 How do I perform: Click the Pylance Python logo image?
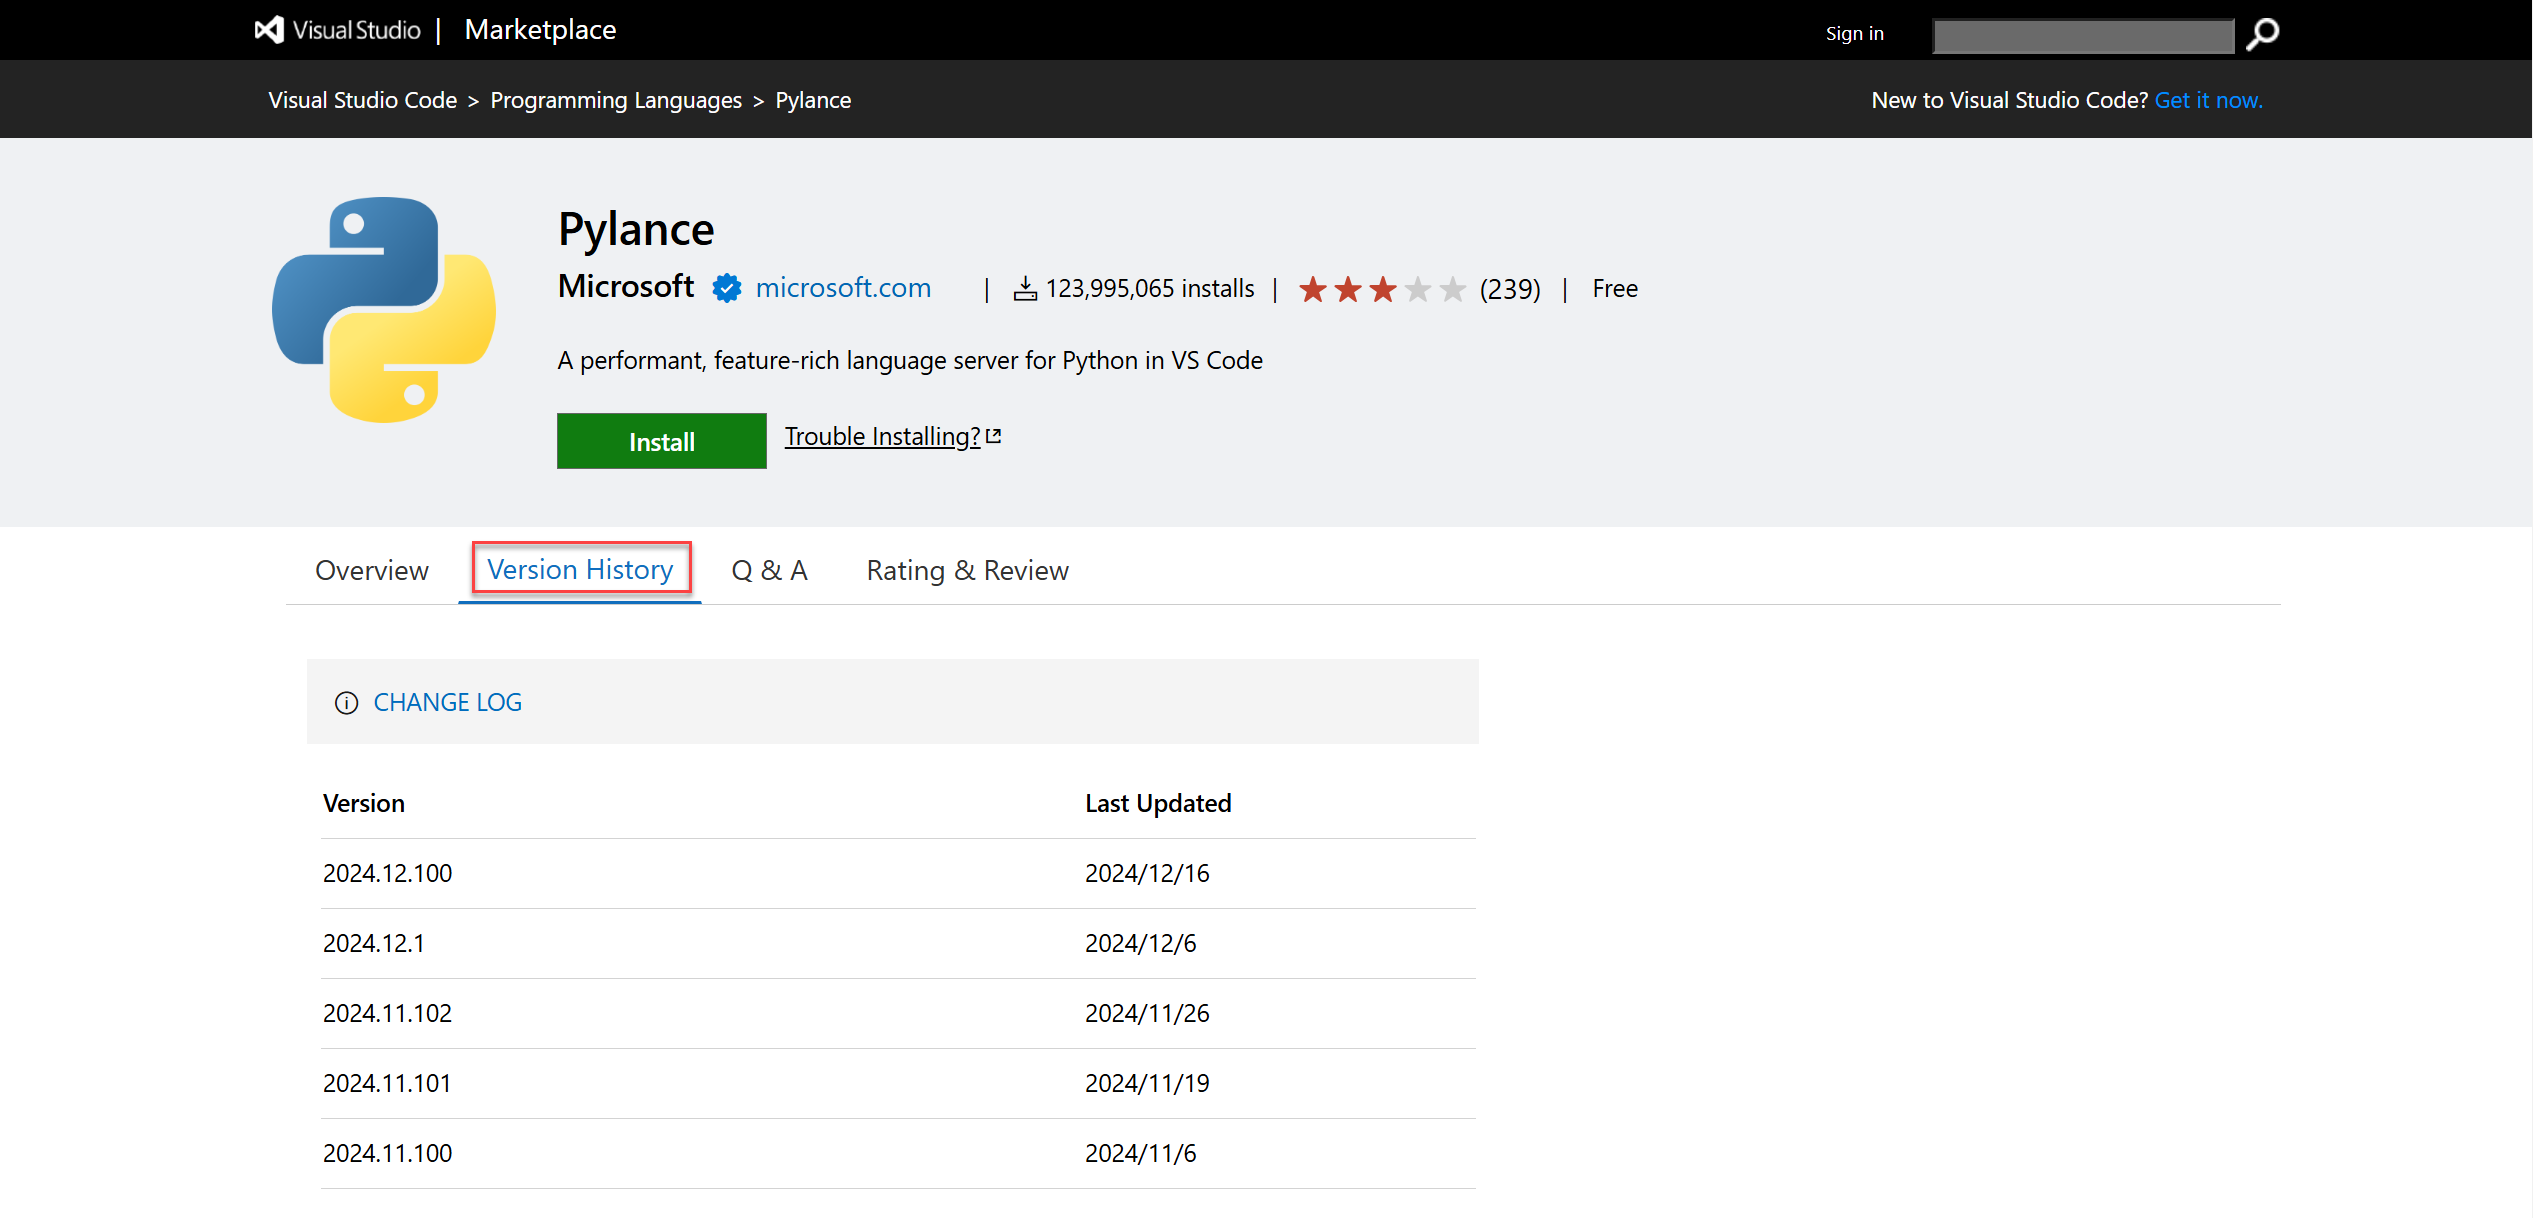click(384, 309)
